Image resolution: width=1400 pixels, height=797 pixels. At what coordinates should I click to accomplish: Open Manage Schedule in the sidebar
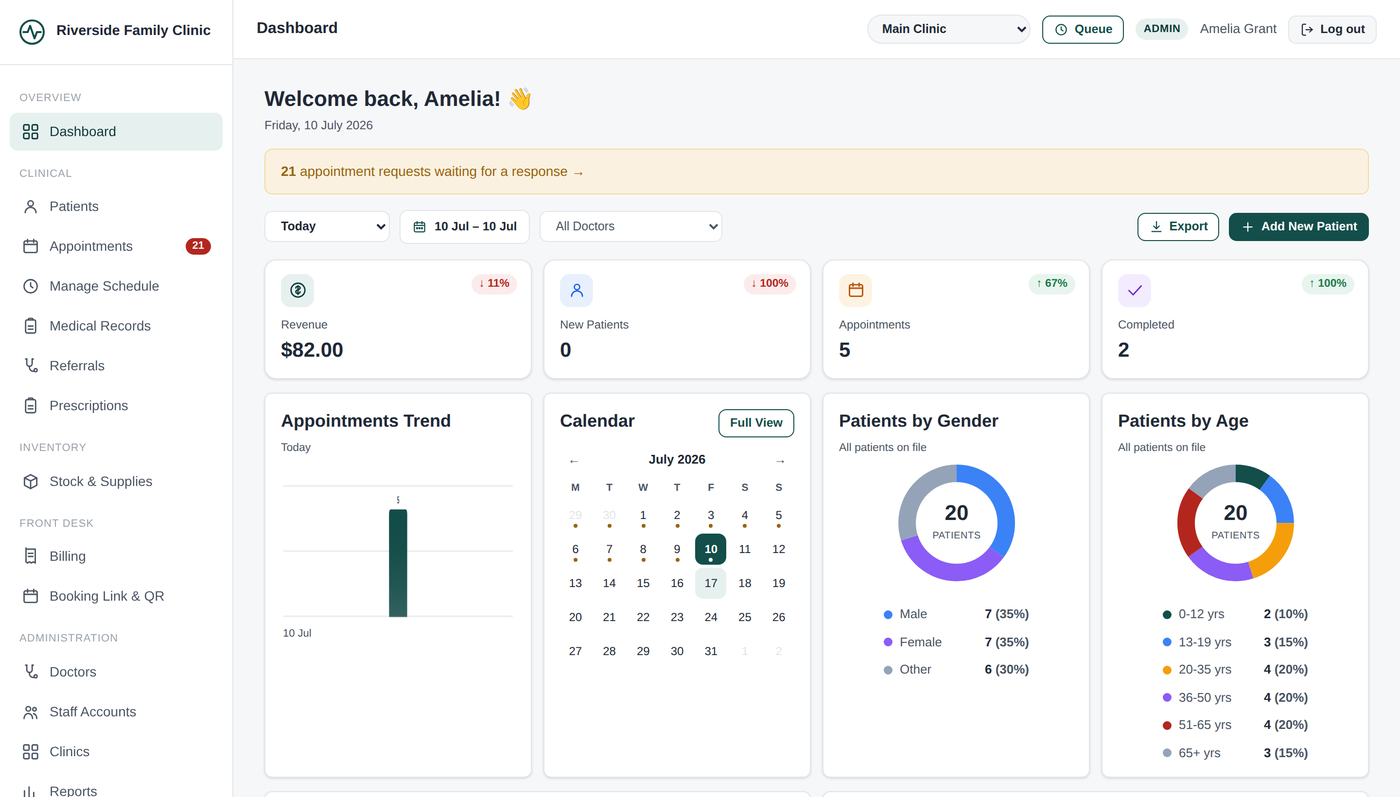point(116,286)
